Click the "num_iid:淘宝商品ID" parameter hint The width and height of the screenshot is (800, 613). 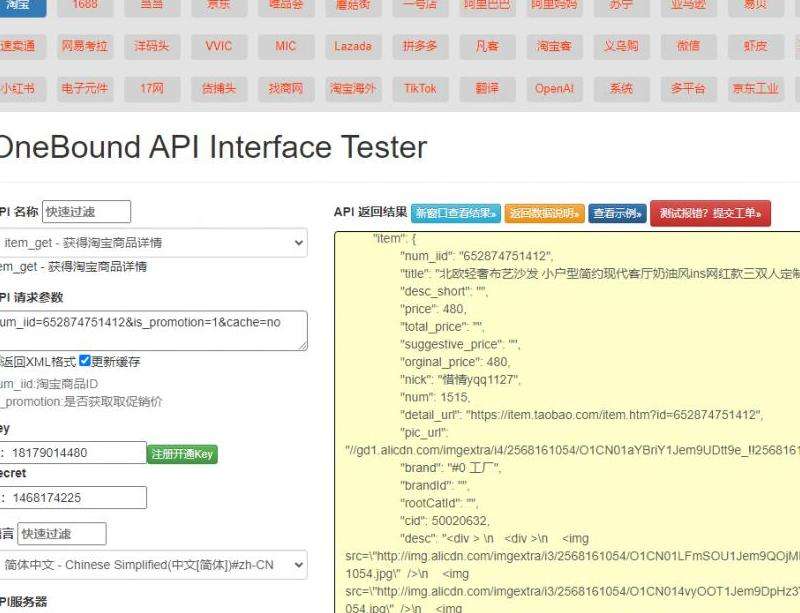[49, 384]
